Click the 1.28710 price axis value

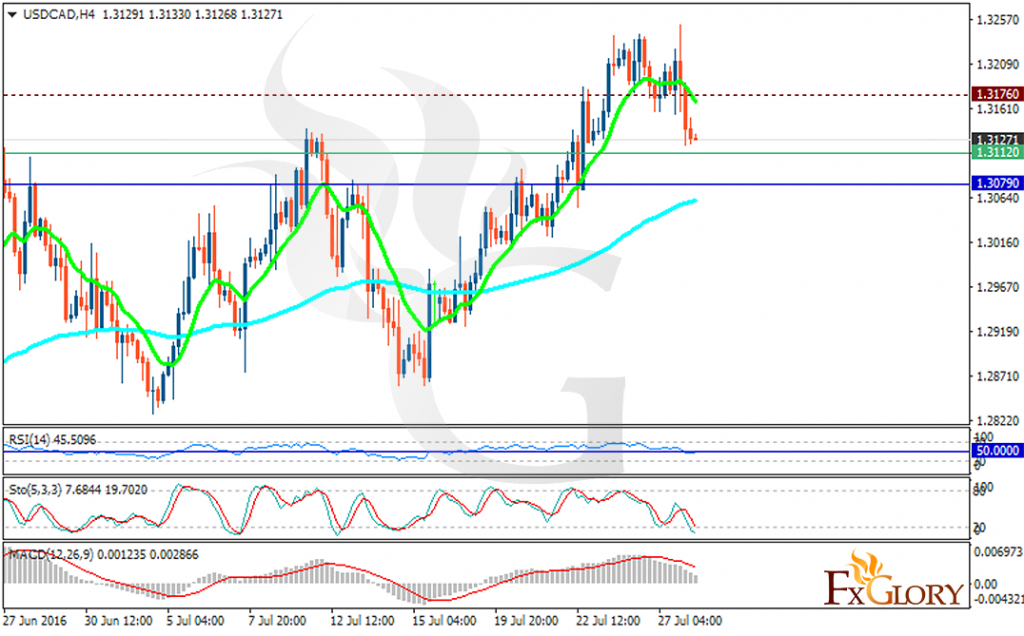pyautogui.click(x=997, y=377)
